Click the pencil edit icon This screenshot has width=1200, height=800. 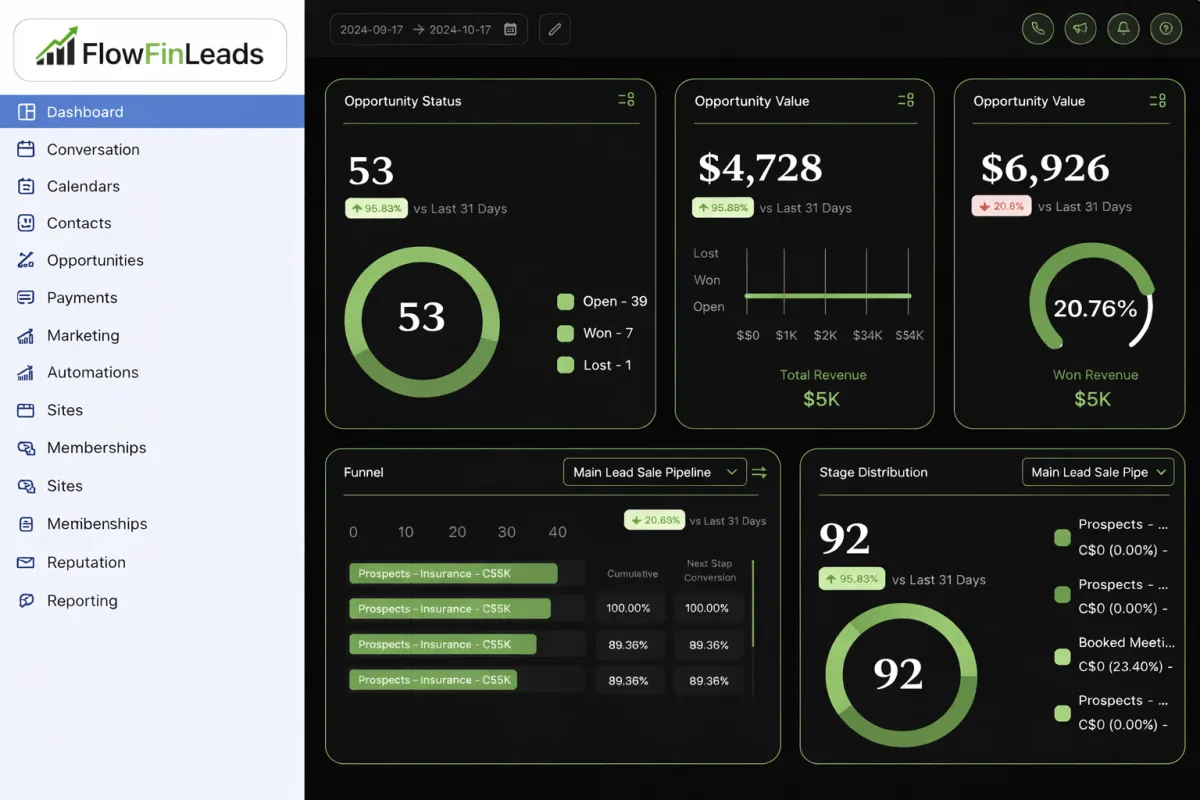[x=555, y=29]
